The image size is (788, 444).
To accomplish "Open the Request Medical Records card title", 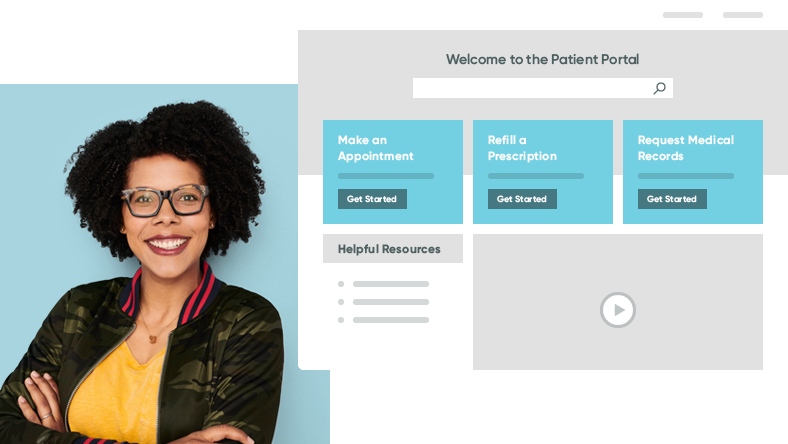I will pos(685,148).
